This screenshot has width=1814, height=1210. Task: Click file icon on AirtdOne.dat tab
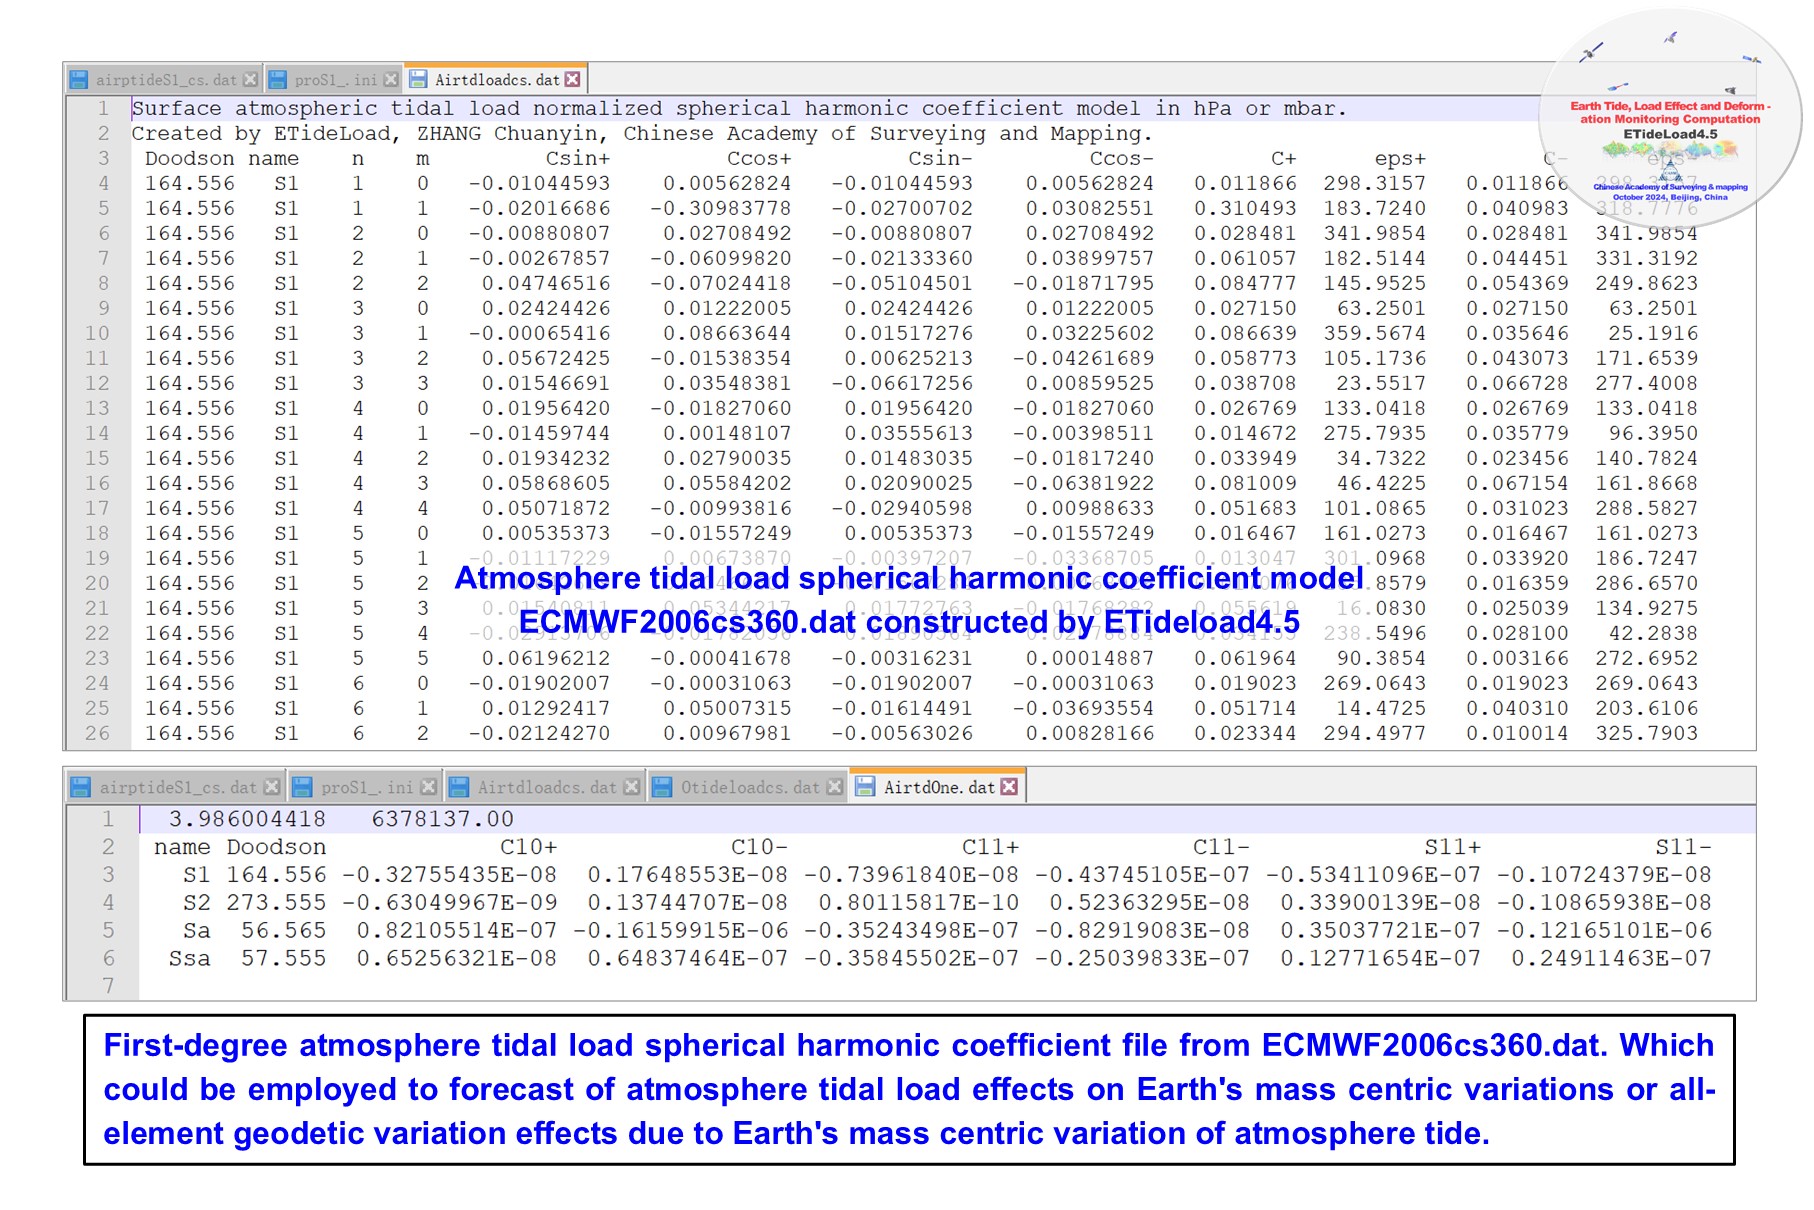tap(866, 787)
